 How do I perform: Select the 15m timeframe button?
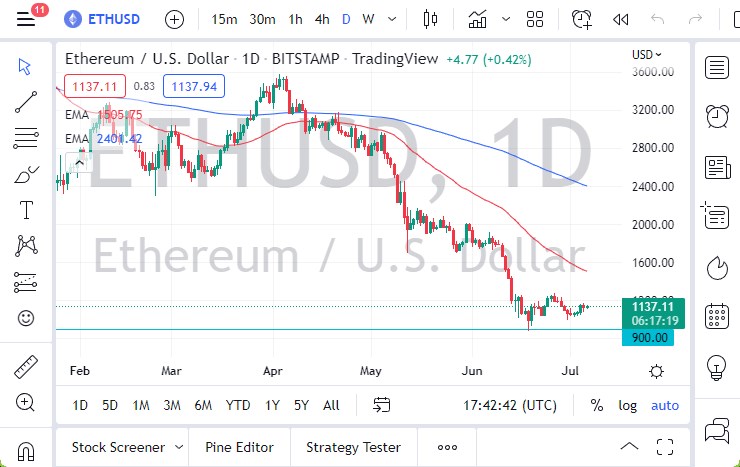225,19
